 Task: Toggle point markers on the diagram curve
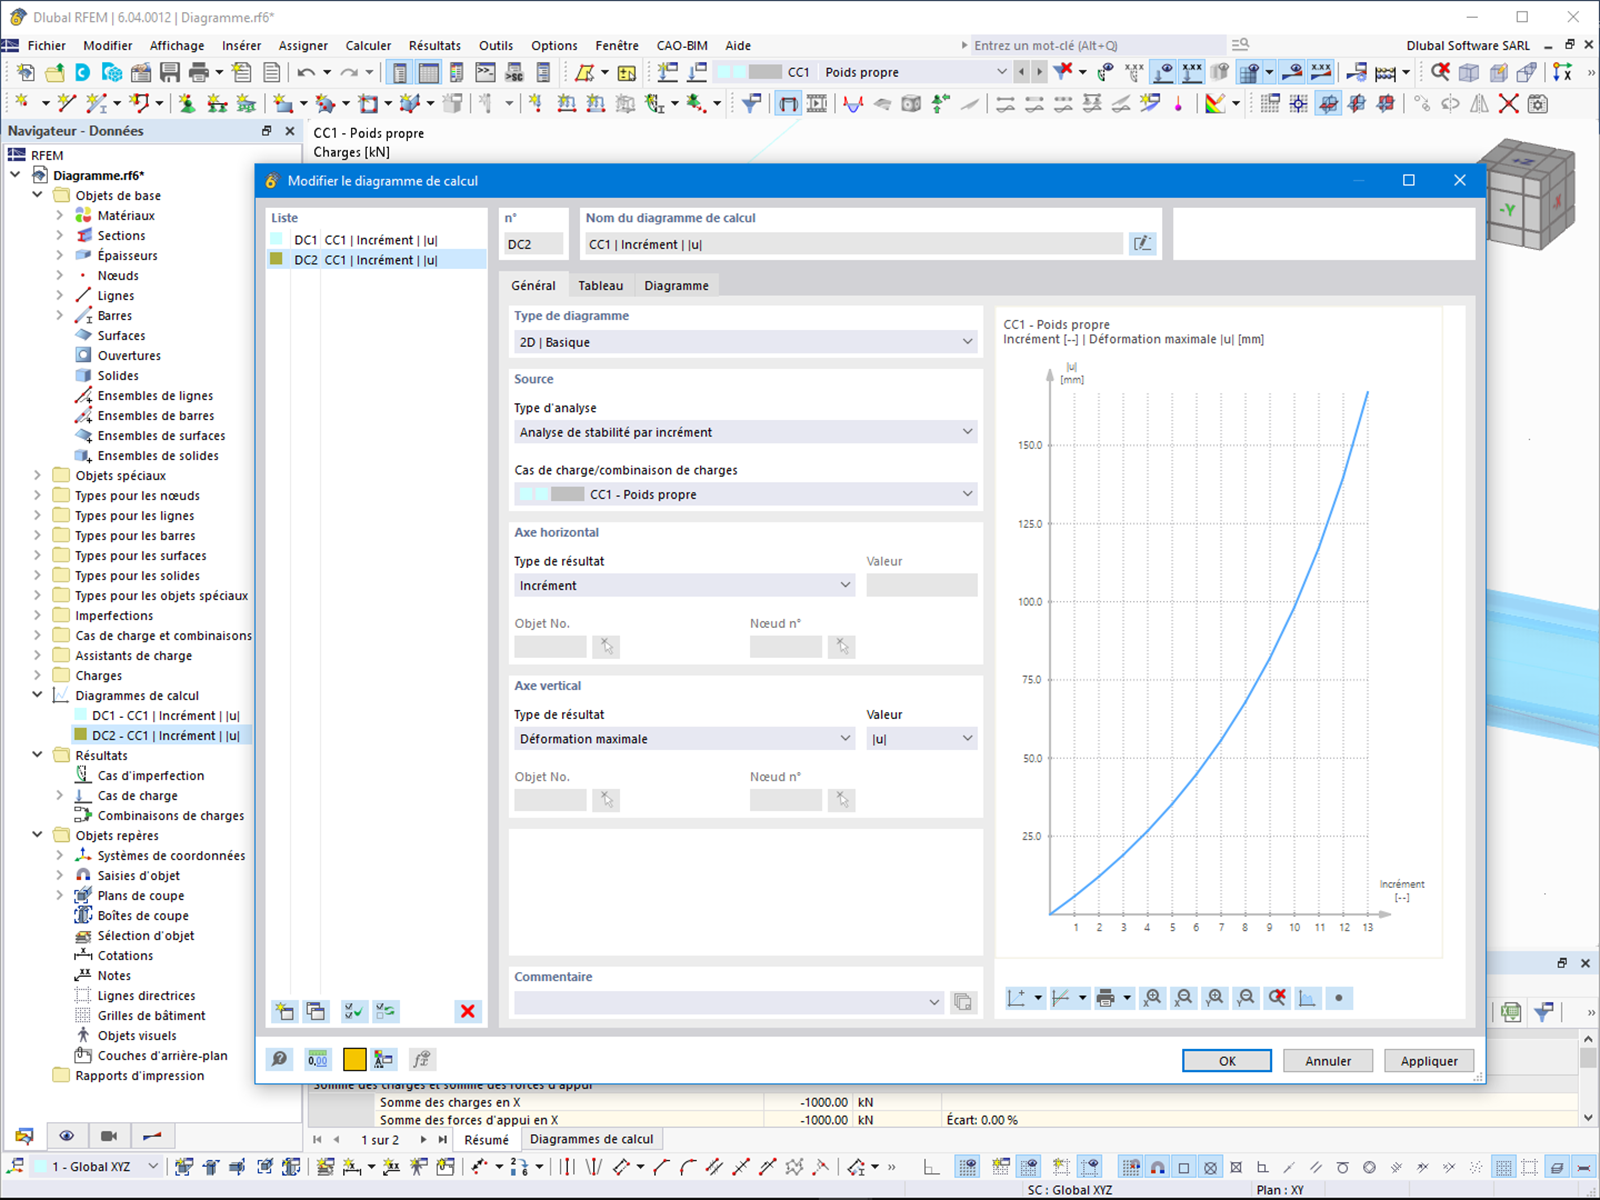coord(1339,998)
